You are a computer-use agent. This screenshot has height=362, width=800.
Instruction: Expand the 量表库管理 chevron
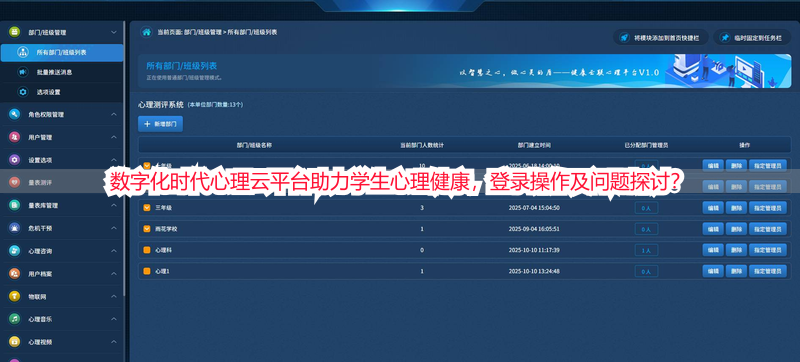pos(114,205)
